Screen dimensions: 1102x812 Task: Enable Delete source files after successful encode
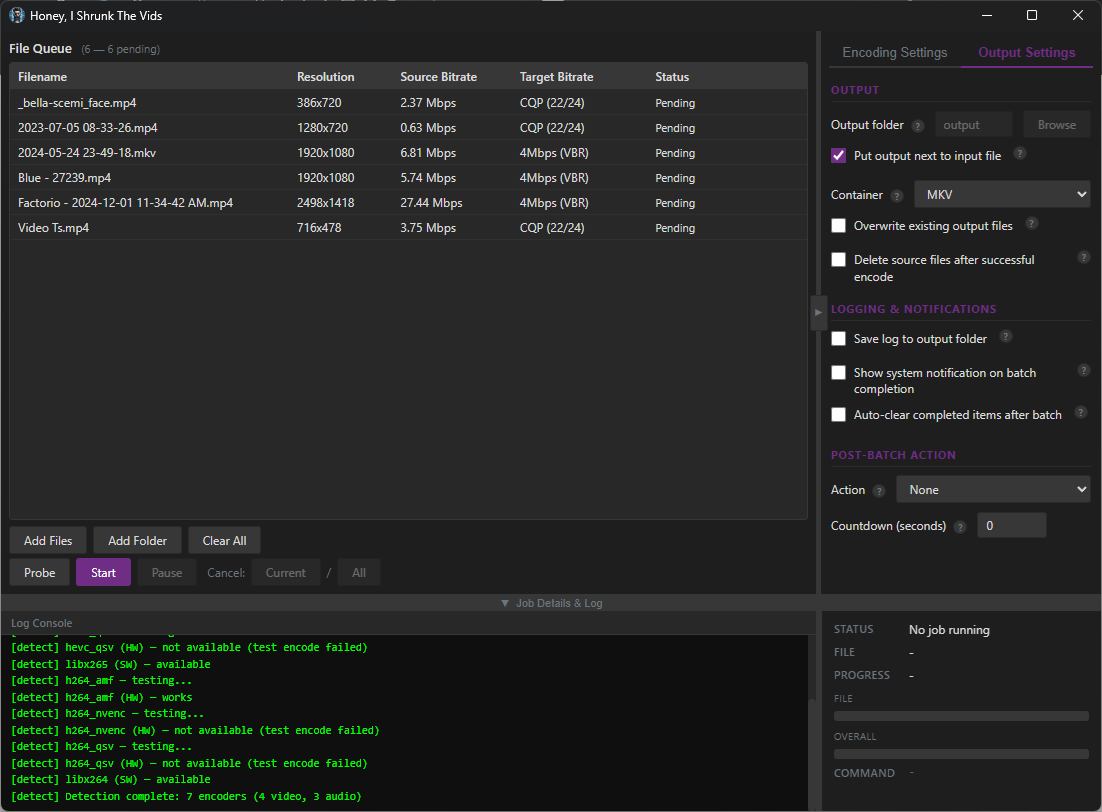pyautogui.click(x=839, y=260)
